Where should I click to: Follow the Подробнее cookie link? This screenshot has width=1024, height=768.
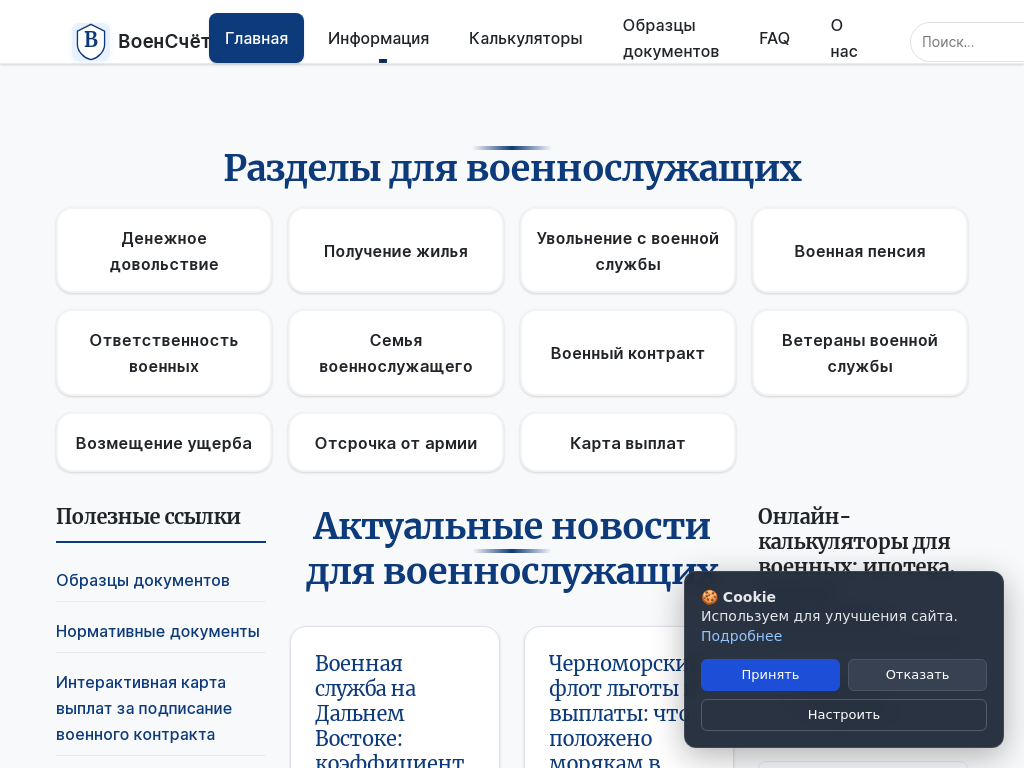[x=741, y=636]
